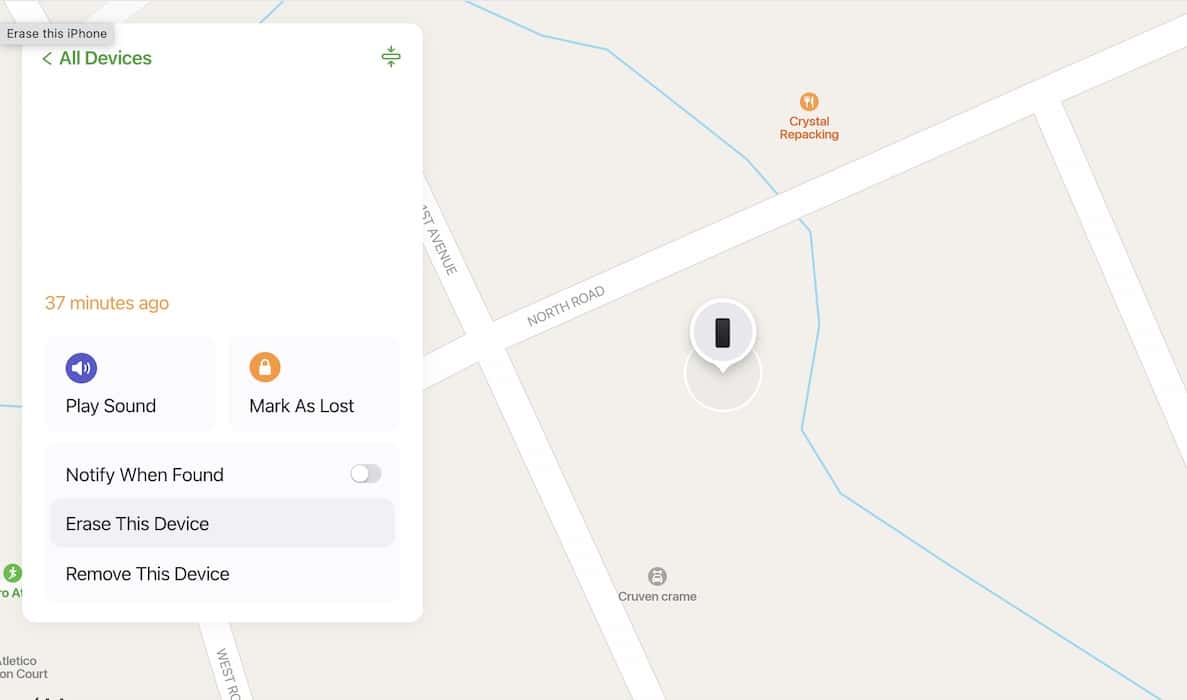The image size is (1187, 700).
Task: Click the Cruven crame place label
Action: pos(657,596)
